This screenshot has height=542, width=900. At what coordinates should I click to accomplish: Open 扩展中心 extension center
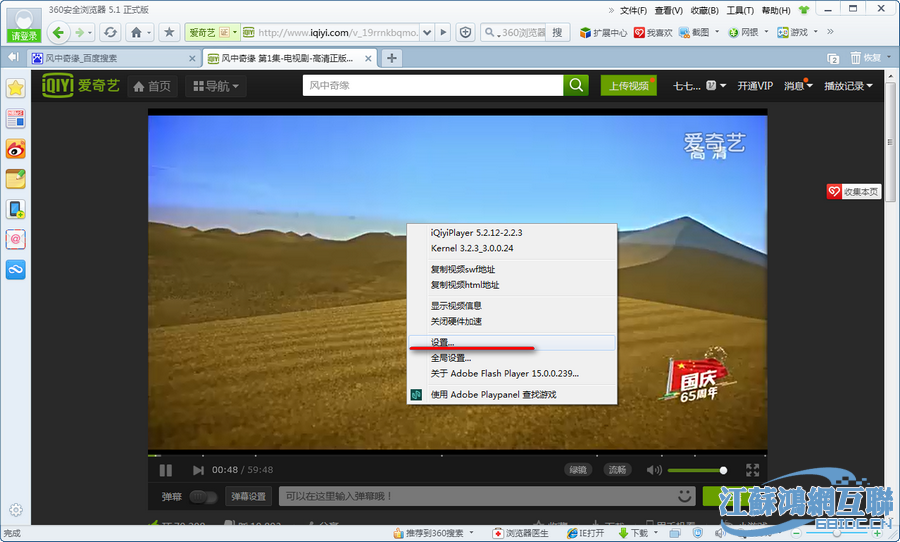(x=603, y=33)
